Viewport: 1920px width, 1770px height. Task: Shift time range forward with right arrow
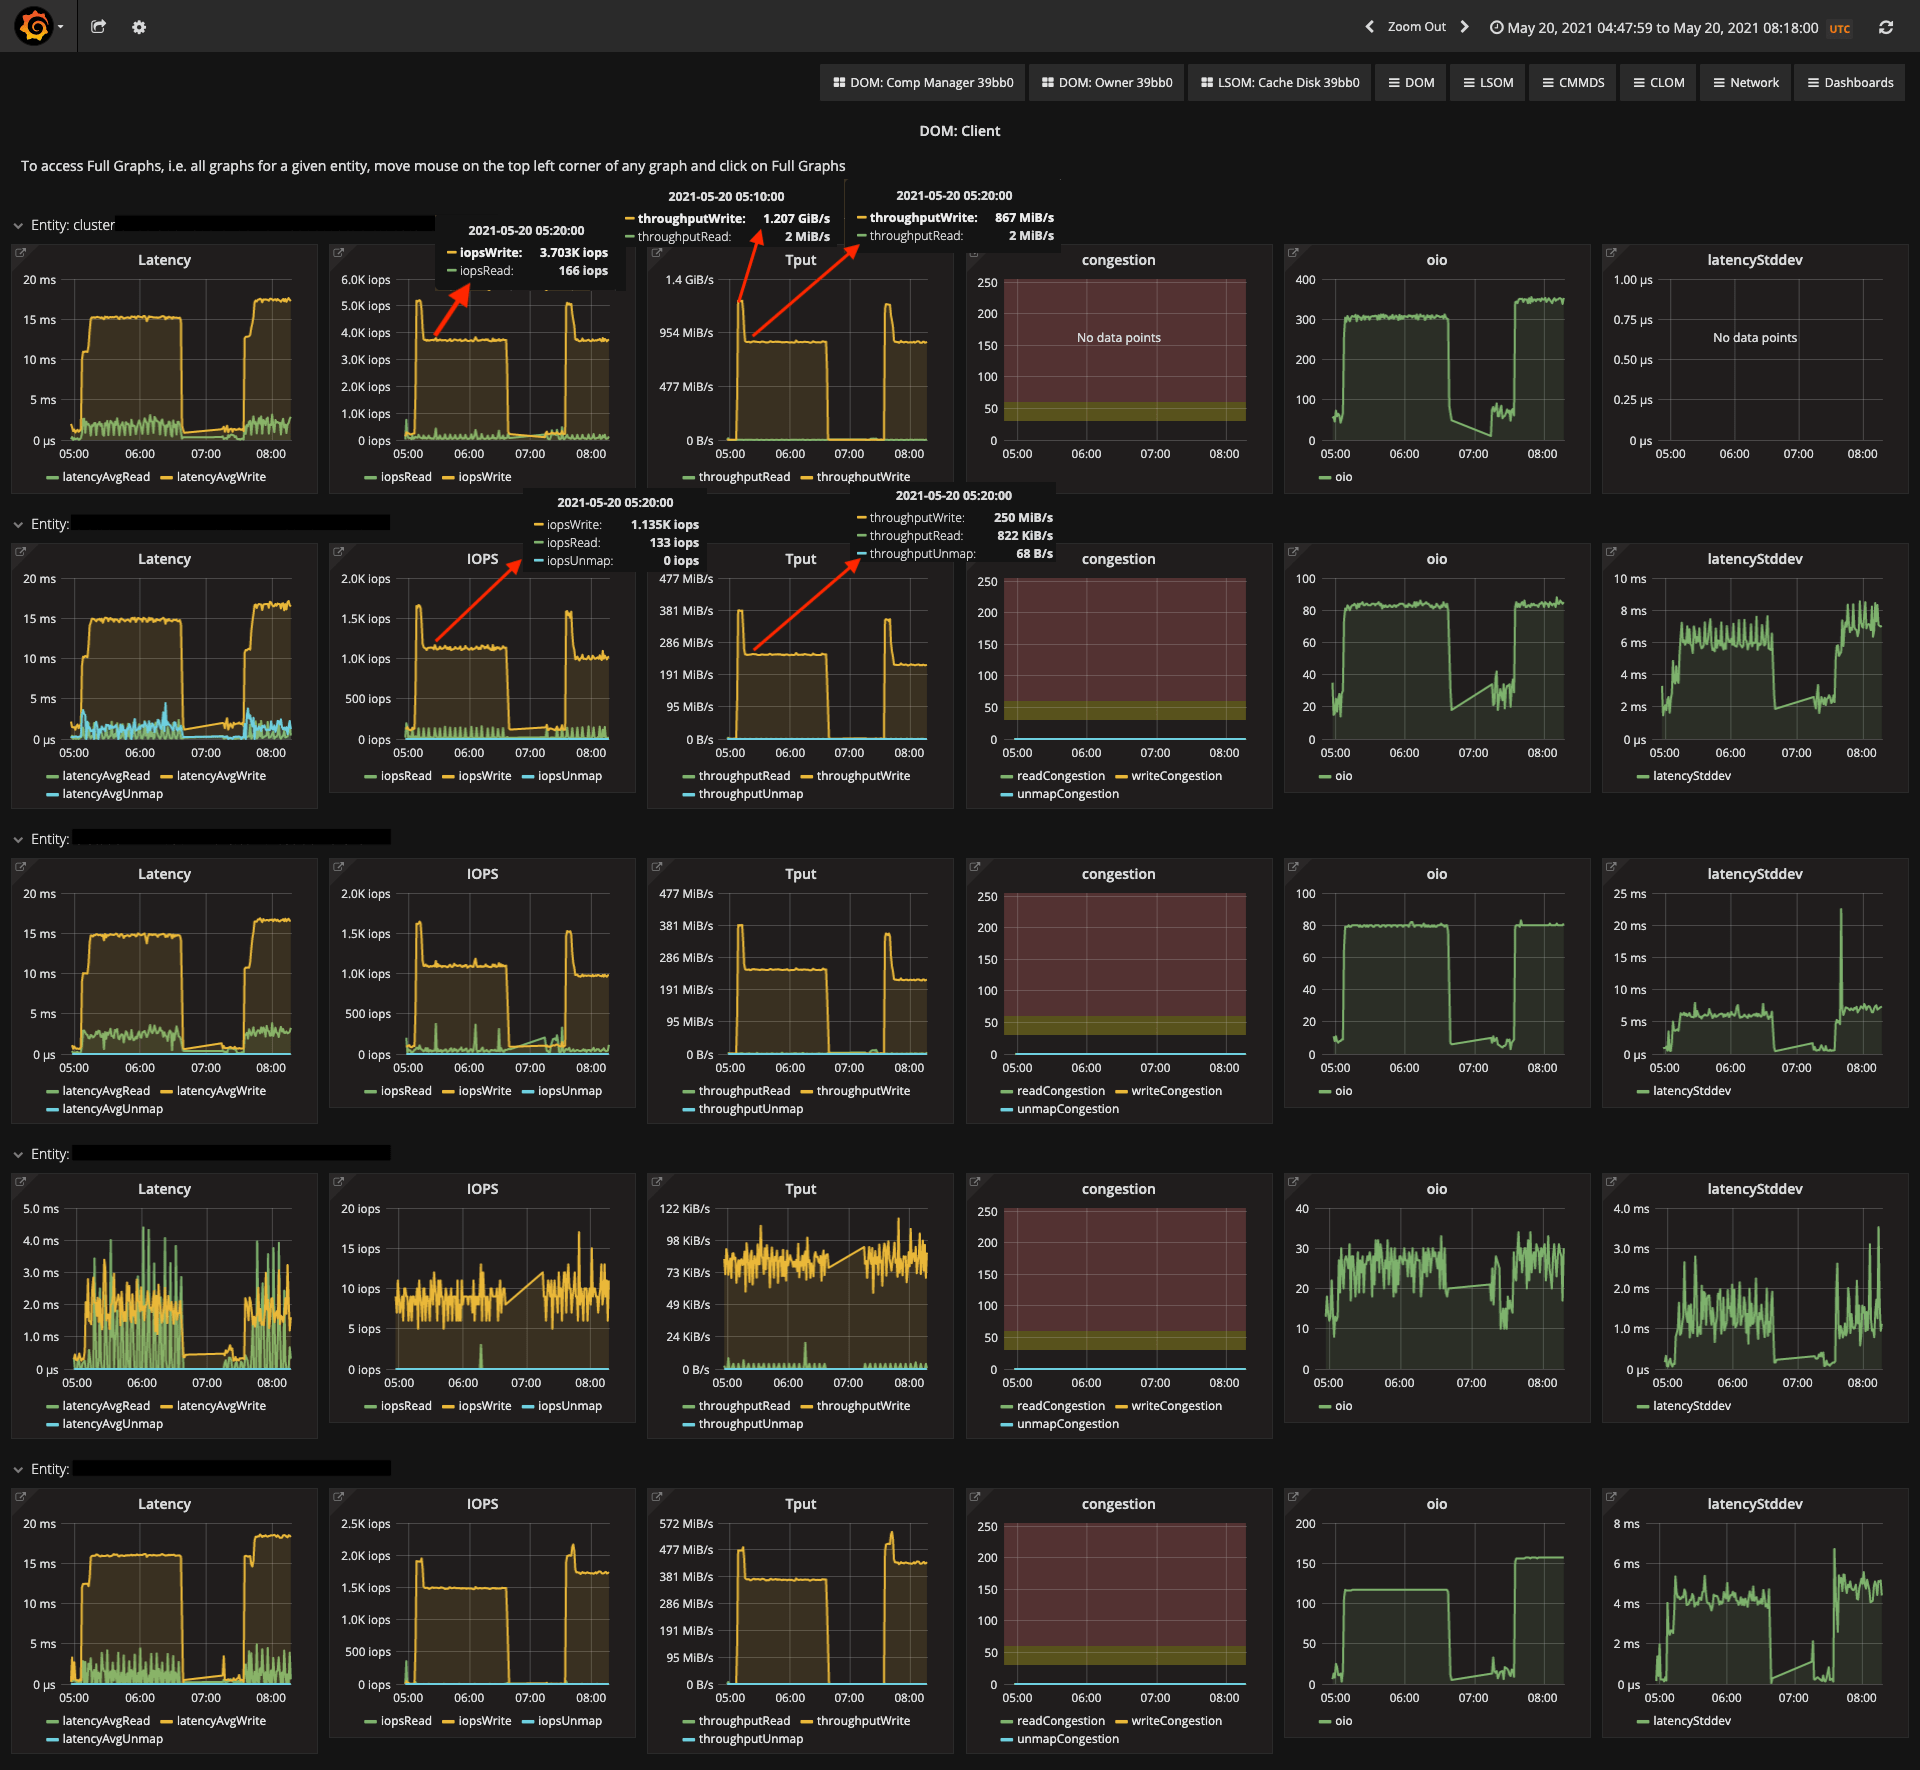[x=1465, y=27]
